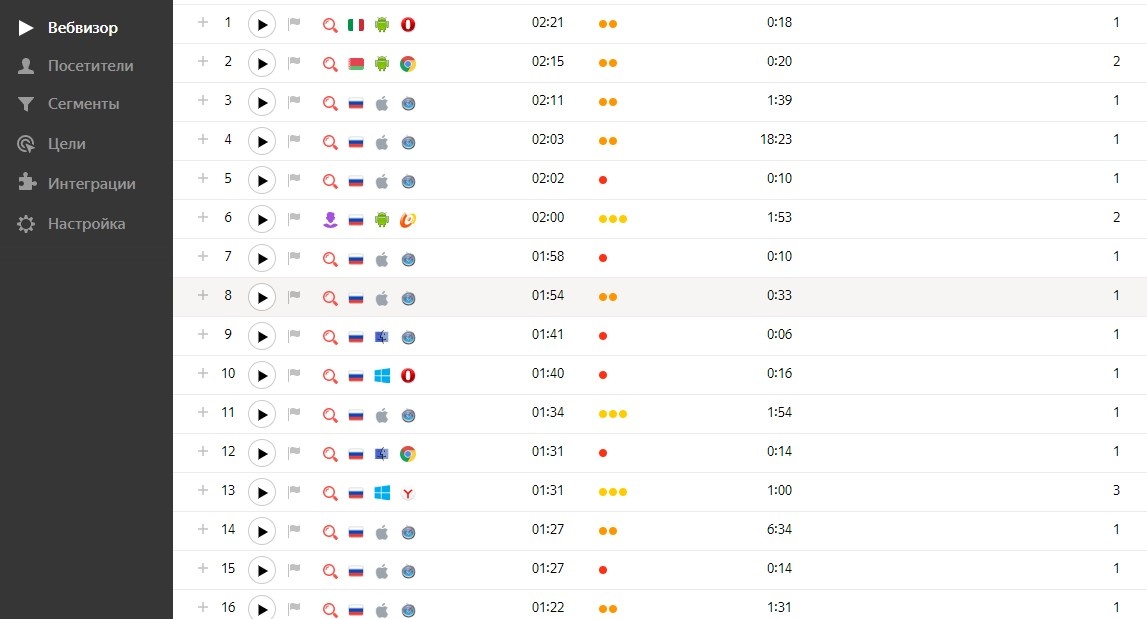1147x619 pixels.
Task: Expand visit row 4 details
Action: point(203,139)
